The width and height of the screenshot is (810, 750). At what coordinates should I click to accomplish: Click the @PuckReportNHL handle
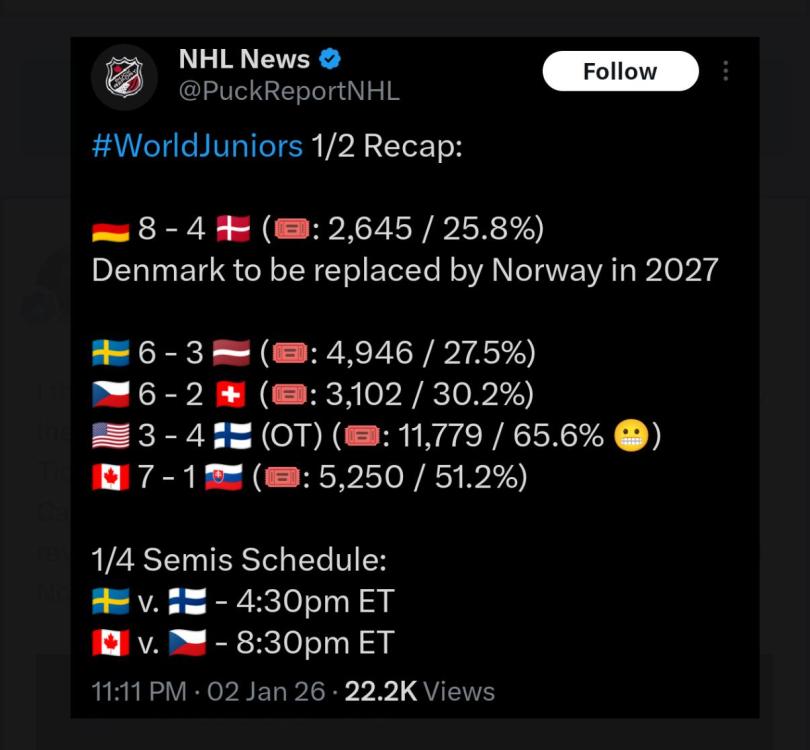point(289,91)
